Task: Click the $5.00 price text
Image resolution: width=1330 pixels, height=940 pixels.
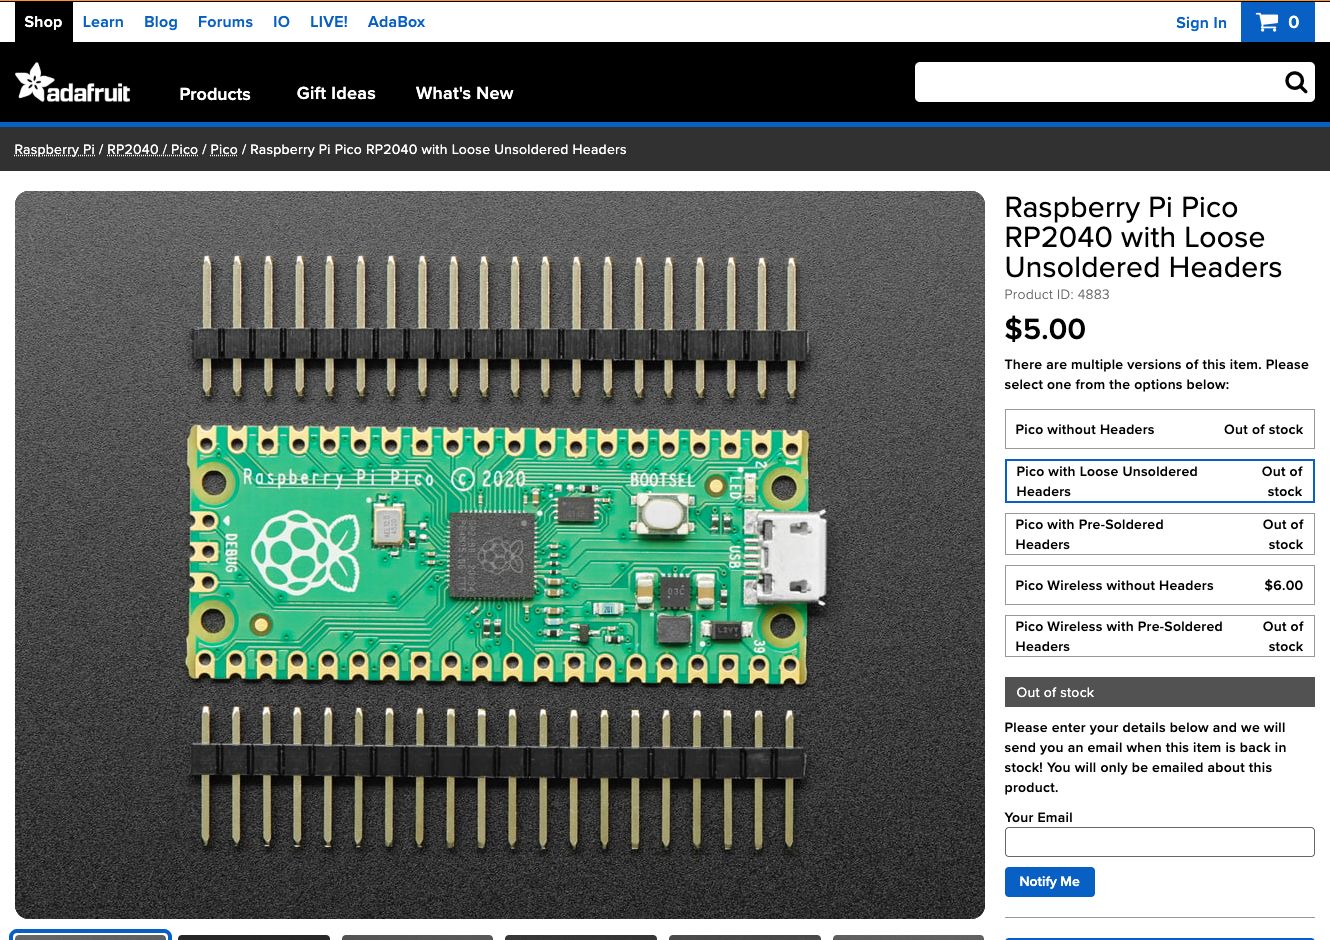Action: pyautogui.click(x=1045, y=329)
